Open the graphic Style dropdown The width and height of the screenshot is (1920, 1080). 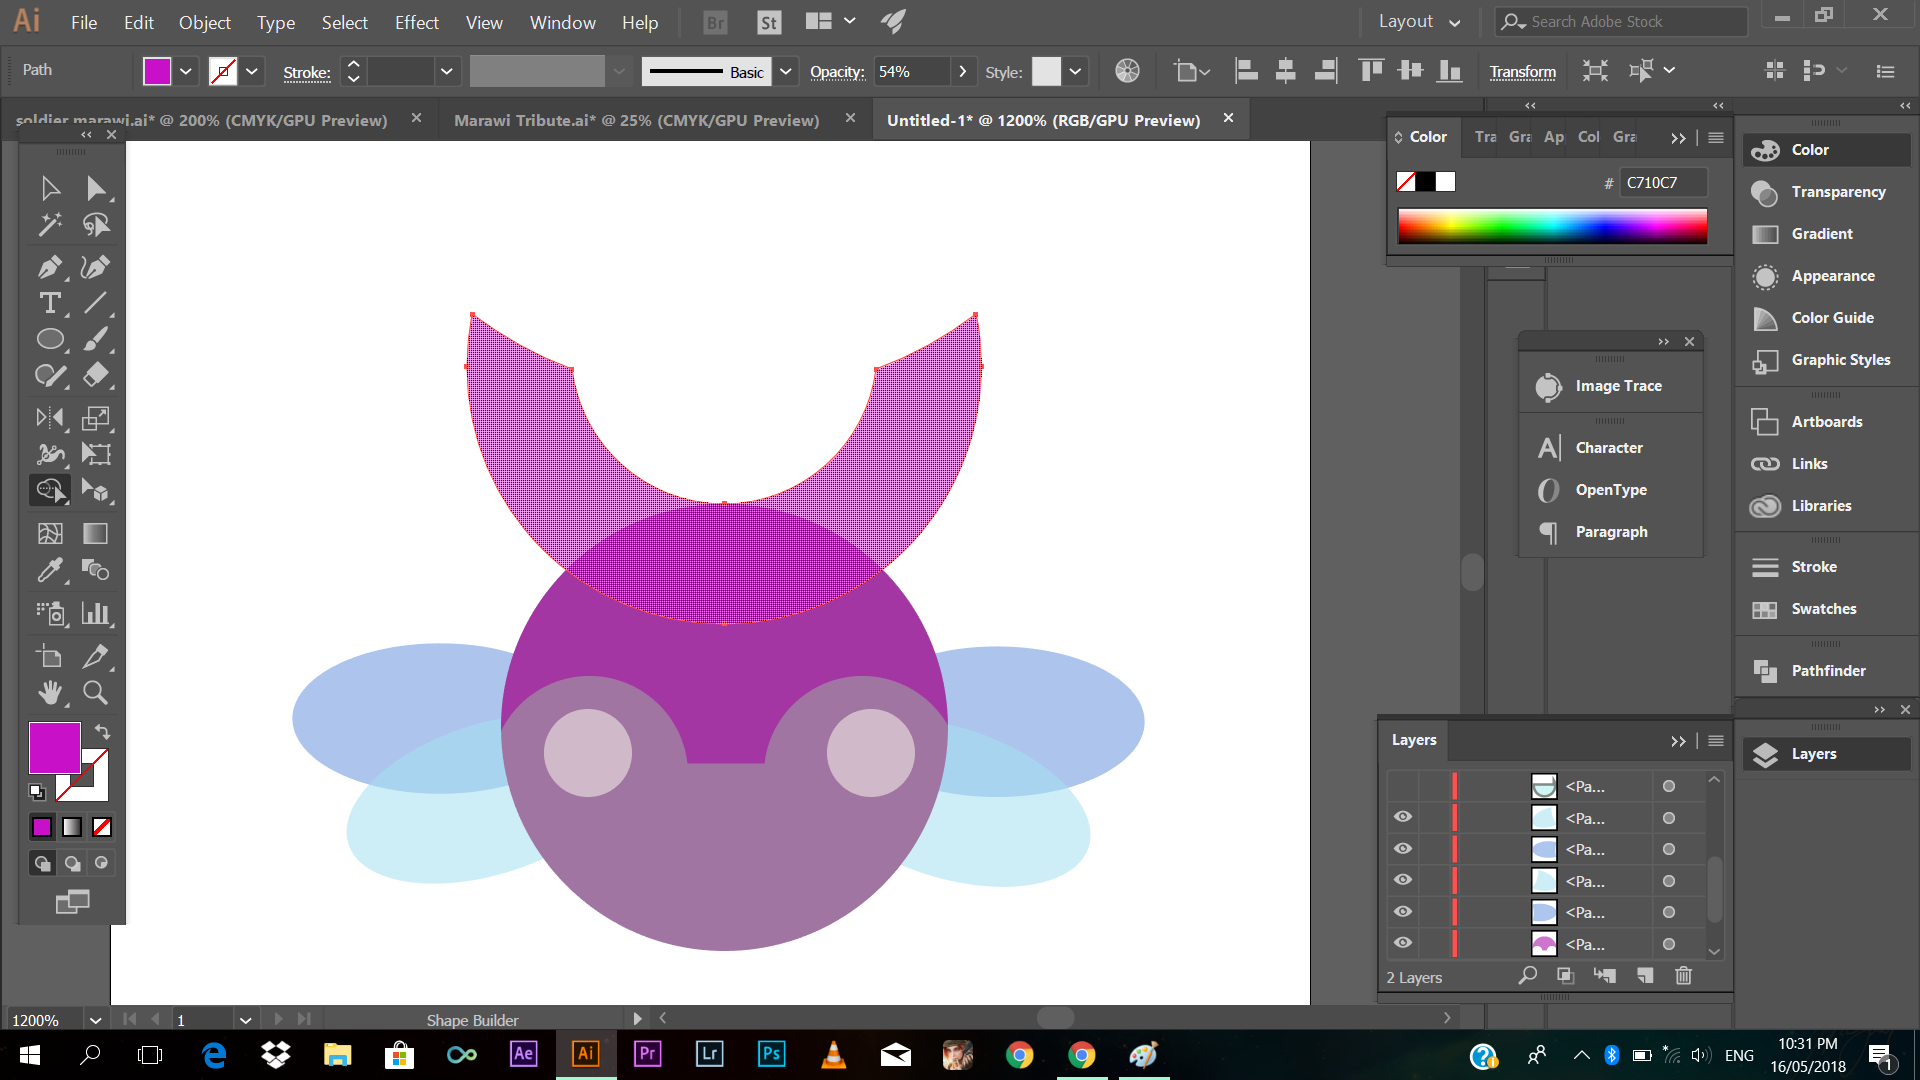click(x=1075, y=72)
